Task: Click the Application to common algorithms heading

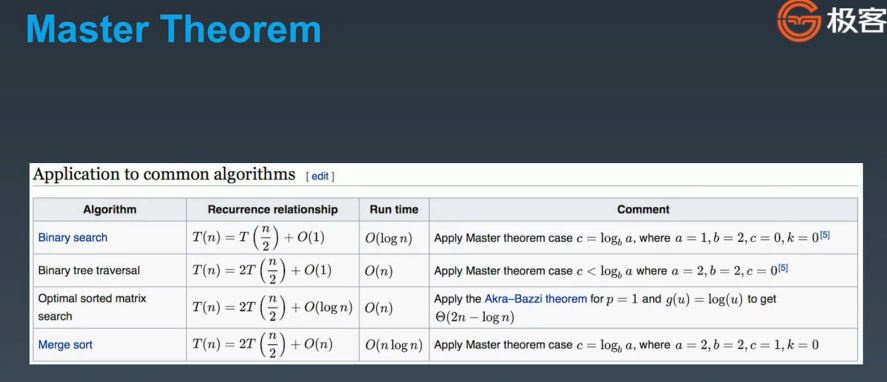Action: point(164,174)
